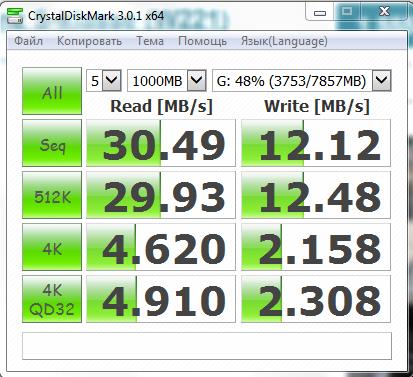Open the Файл menu
This screenshot has width=413, height=377.
(29, 41)
